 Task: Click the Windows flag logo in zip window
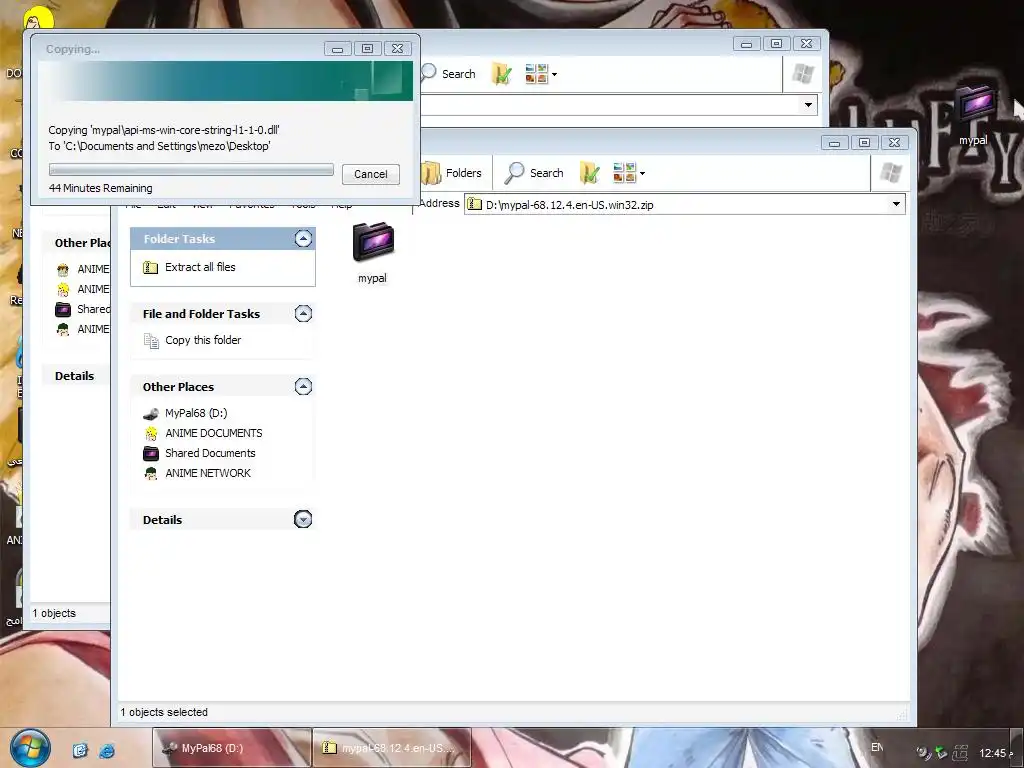point(891,173)
